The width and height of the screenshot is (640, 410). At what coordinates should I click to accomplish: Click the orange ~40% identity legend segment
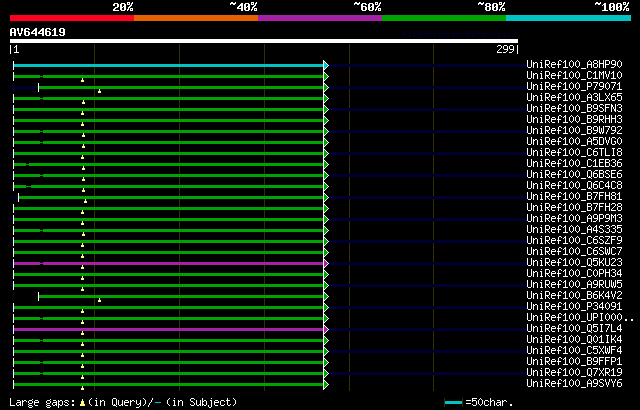click(196, 18)
